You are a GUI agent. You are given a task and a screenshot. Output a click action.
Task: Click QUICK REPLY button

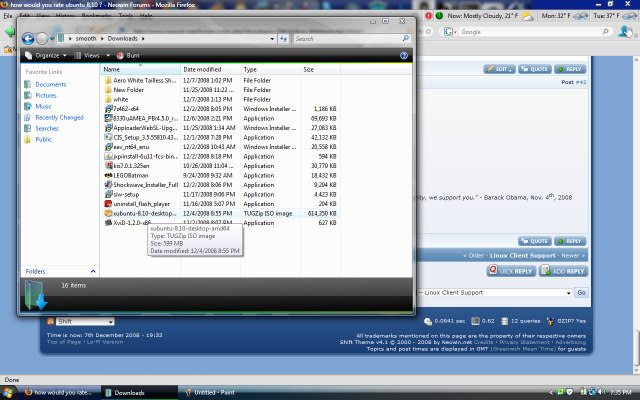(511, 271)
